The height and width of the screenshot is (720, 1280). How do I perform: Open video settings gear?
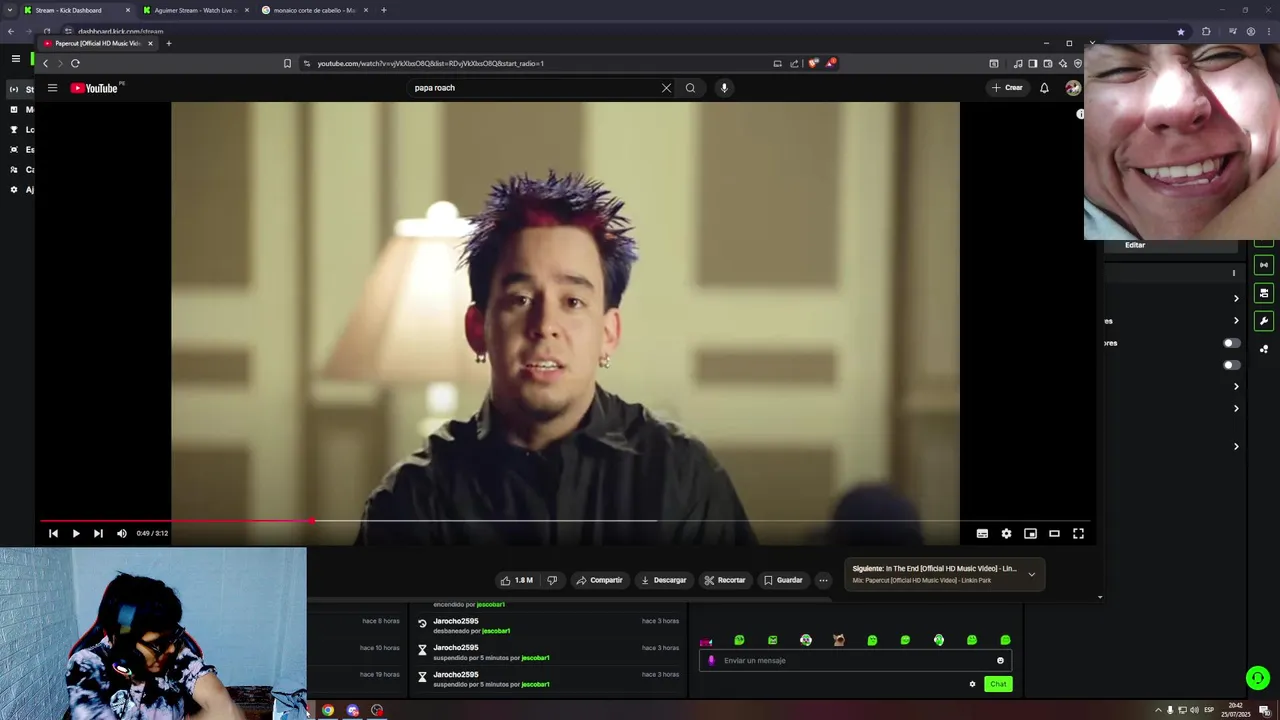click(1006, 533)
